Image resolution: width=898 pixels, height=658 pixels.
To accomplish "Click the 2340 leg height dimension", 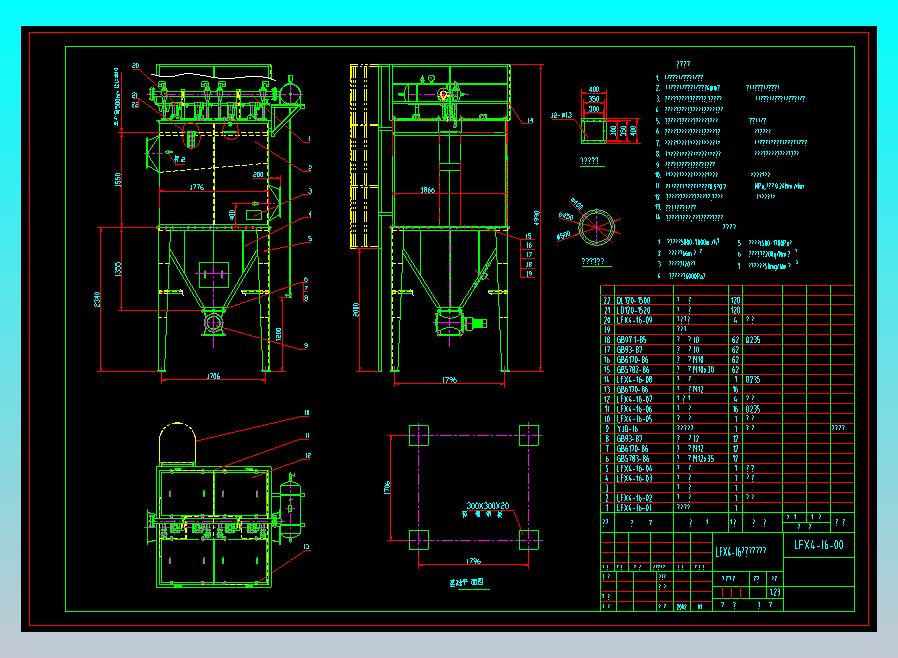I will tap(97, 300).
